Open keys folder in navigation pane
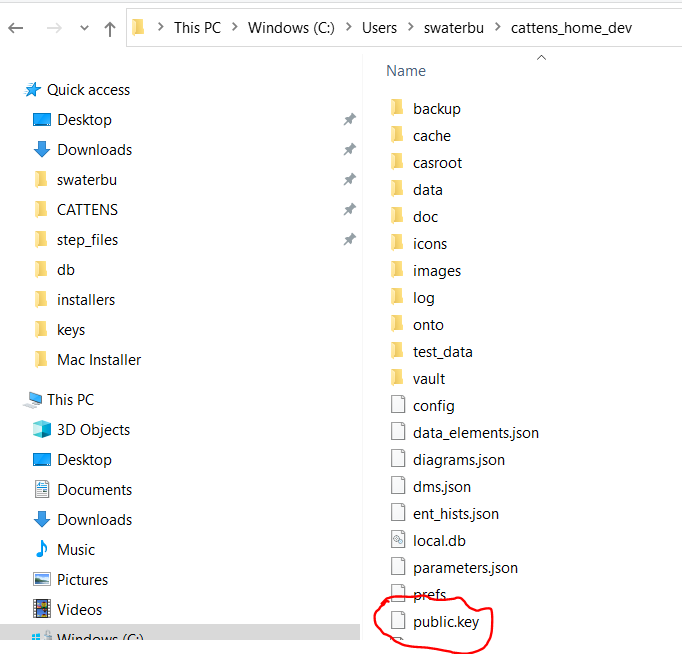 [x=71, y=330]
